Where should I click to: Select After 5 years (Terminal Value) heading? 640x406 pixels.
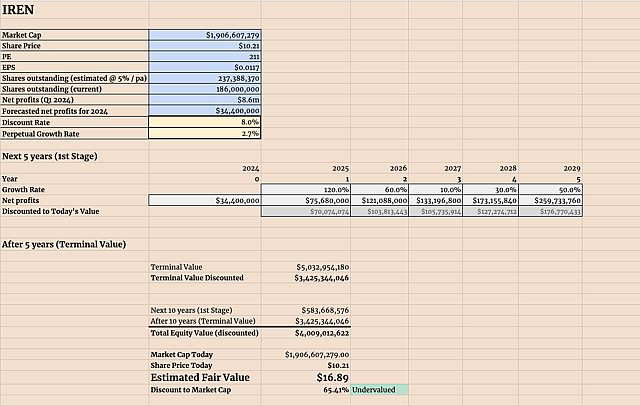pos(64,244)
